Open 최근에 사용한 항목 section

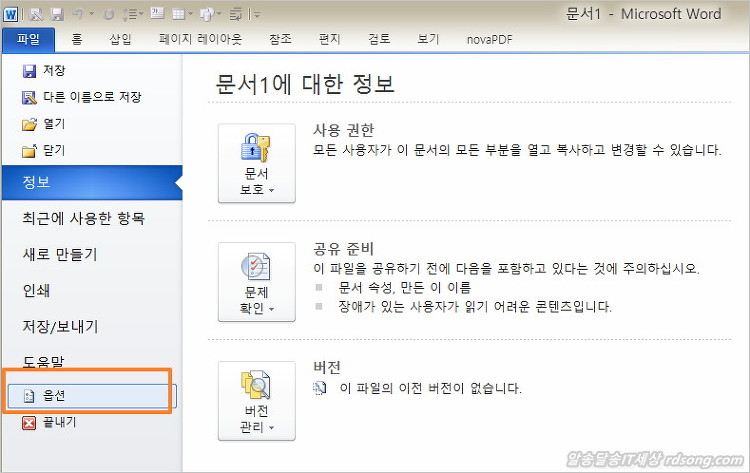click(84, 219)
